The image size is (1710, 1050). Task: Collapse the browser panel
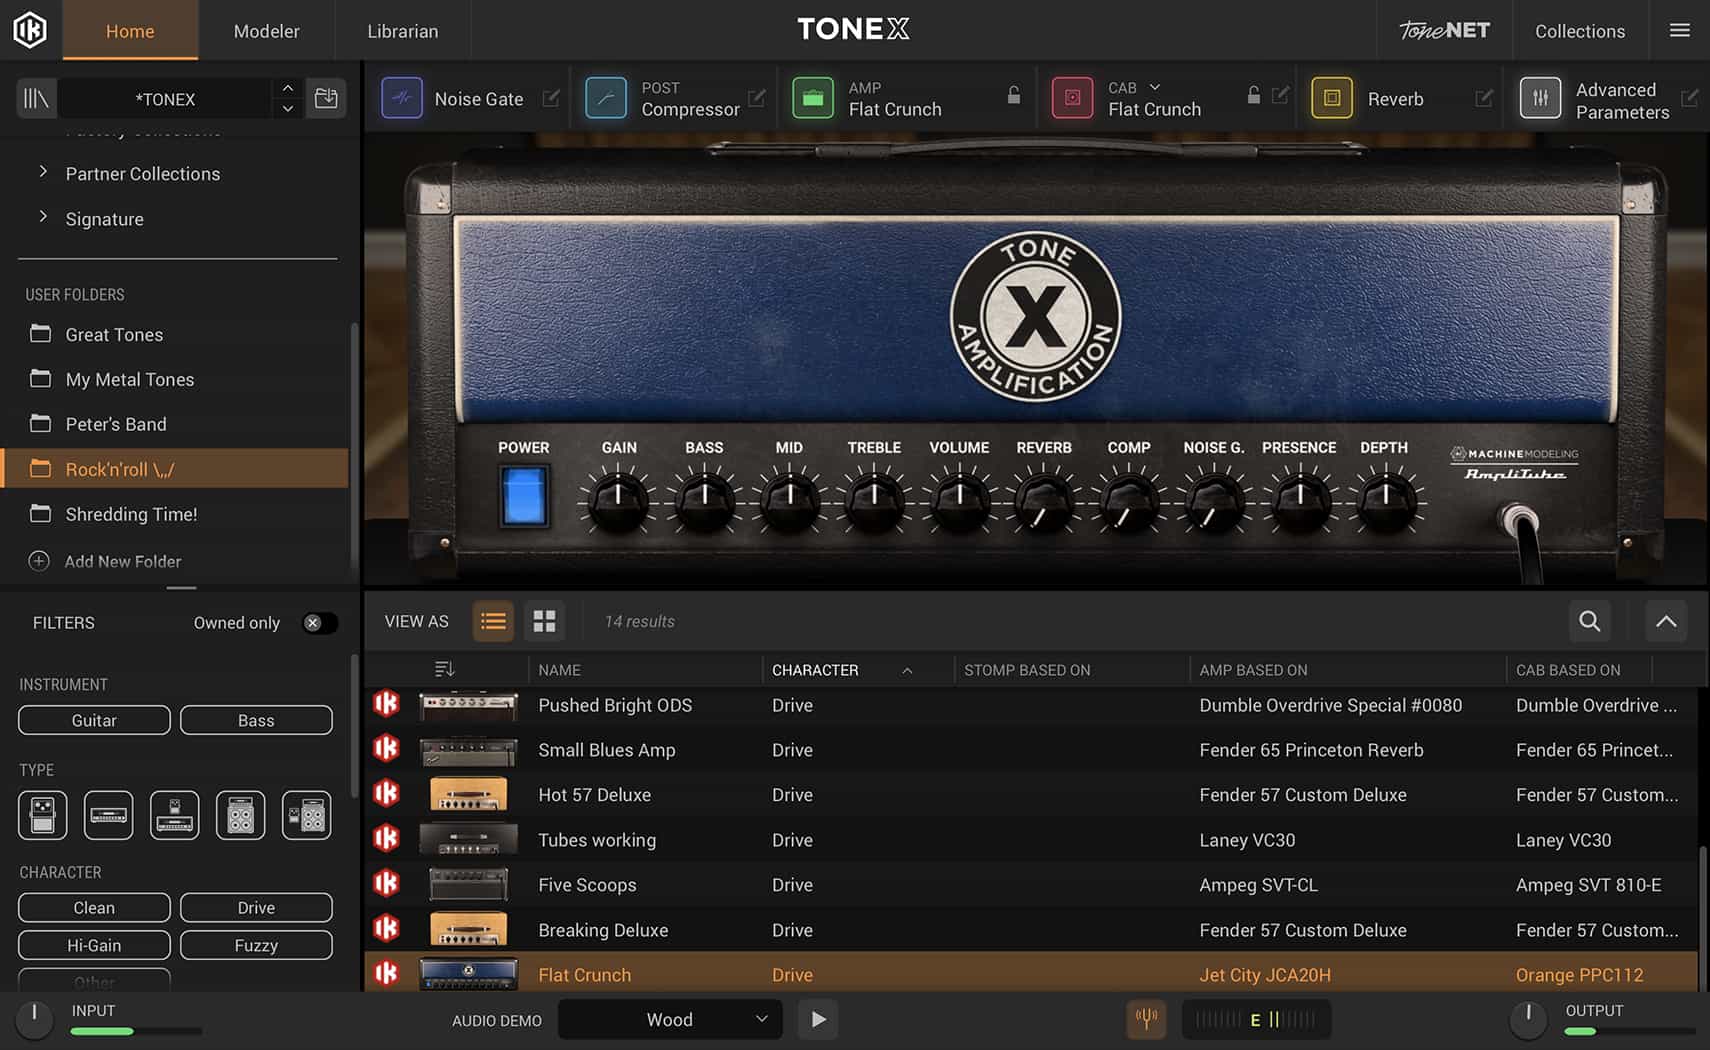(x=1666, y=621)
